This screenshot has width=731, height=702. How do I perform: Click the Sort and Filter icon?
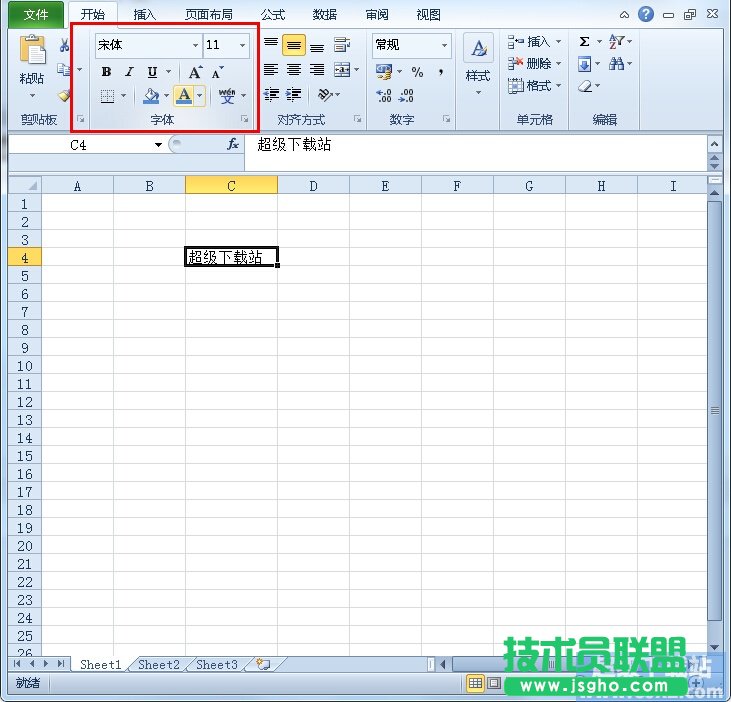(x=617, y=41)
